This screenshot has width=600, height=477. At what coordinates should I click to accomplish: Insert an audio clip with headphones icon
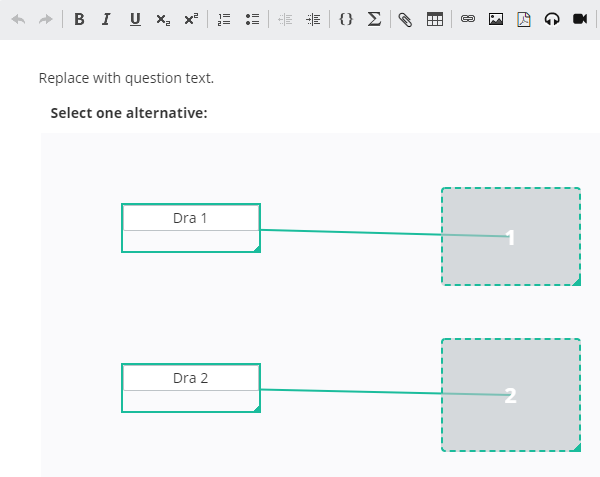click(x=552, y=19)
